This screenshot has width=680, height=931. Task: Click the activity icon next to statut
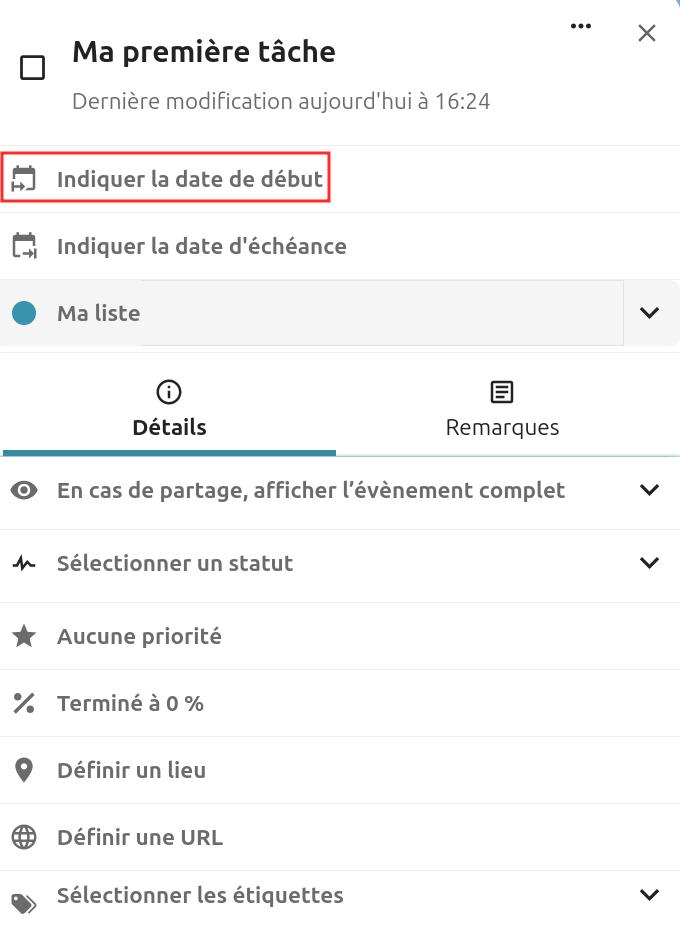(25, 562)
